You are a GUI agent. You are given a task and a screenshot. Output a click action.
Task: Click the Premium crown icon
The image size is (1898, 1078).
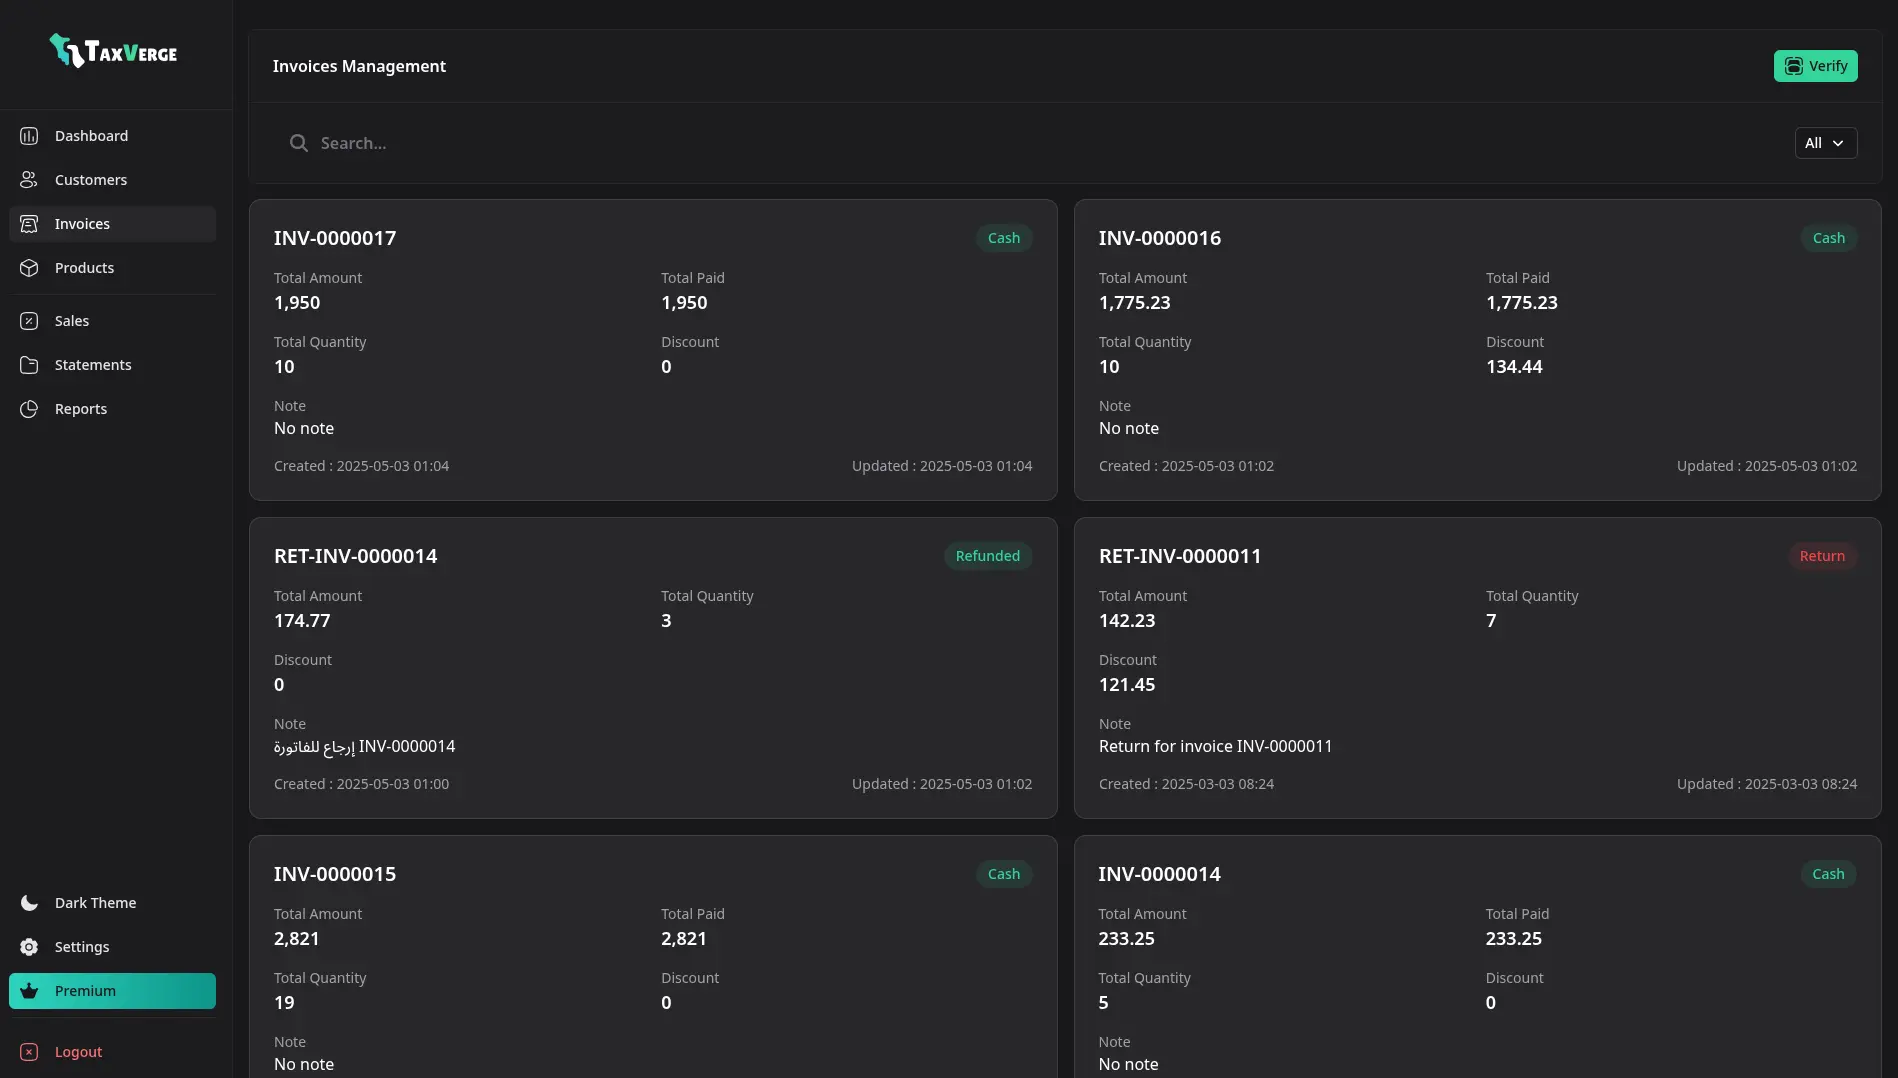[28, 990]
